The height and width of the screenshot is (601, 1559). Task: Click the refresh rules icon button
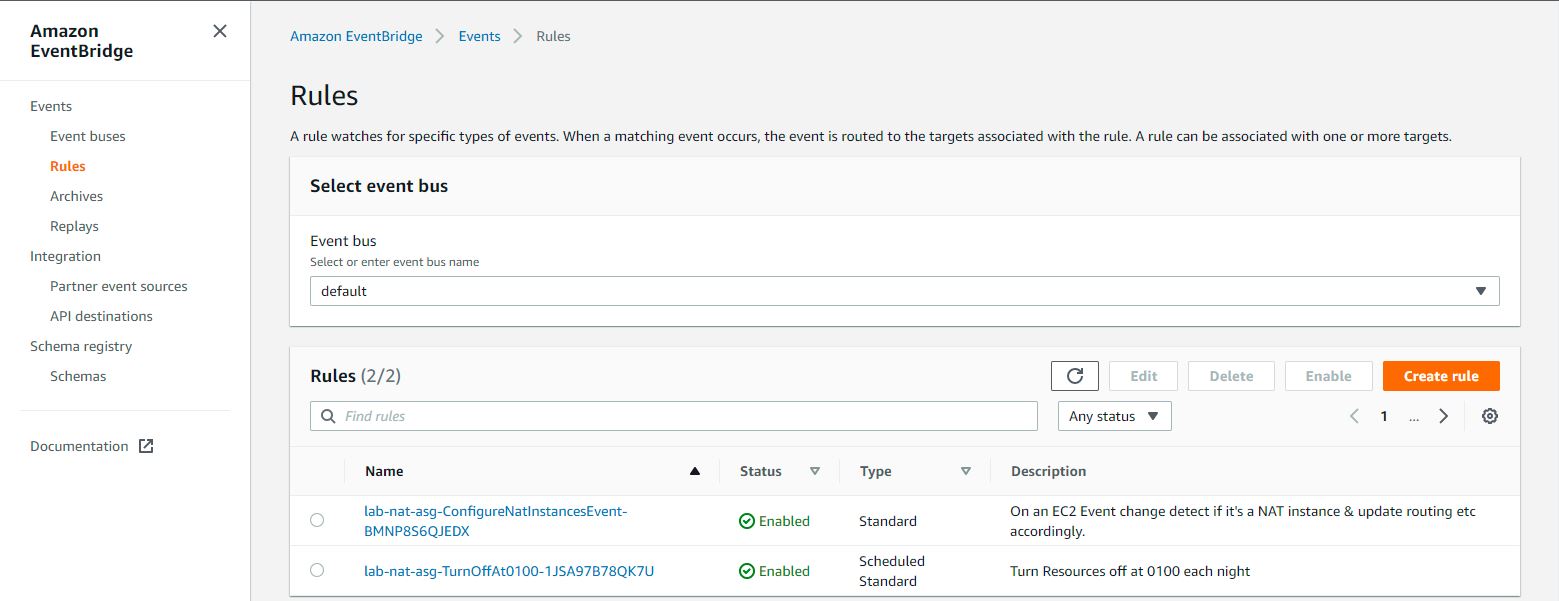pos(1075,376)
